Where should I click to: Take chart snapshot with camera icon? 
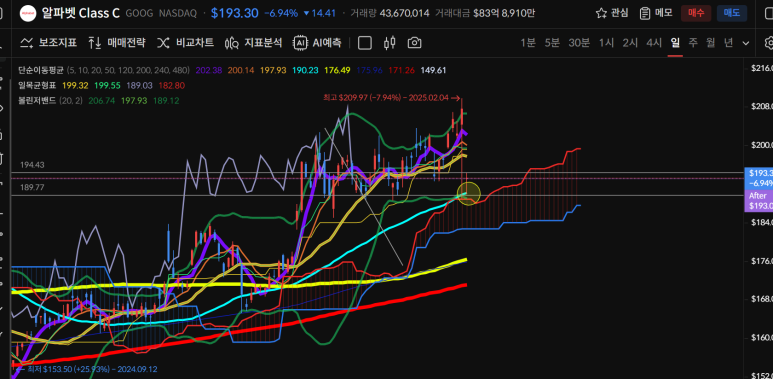[x=415, y=43]
